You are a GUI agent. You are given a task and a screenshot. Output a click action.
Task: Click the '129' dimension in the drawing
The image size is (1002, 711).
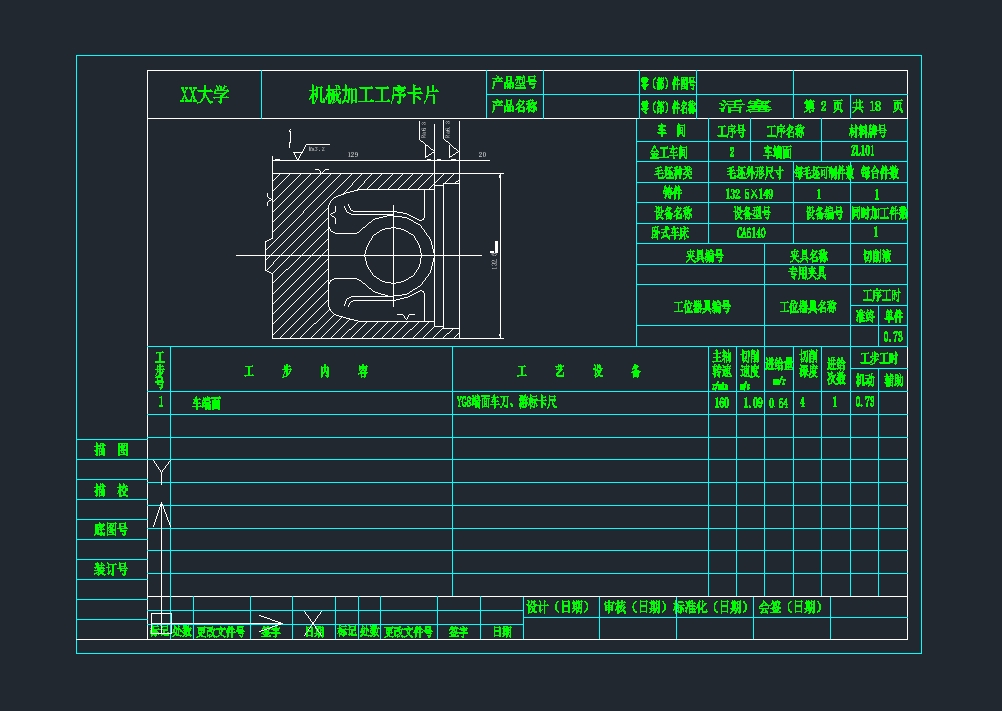353,154
